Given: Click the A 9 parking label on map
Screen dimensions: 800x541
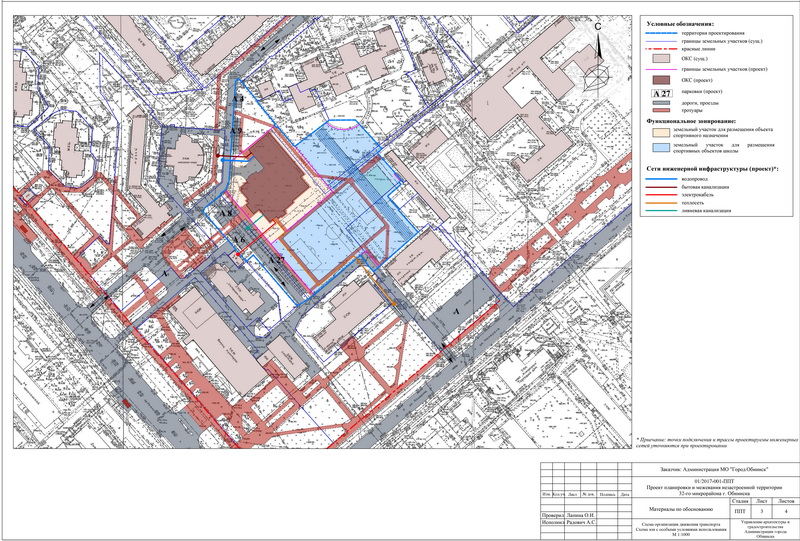Looking at the screenshot, I should click(236, 131).
